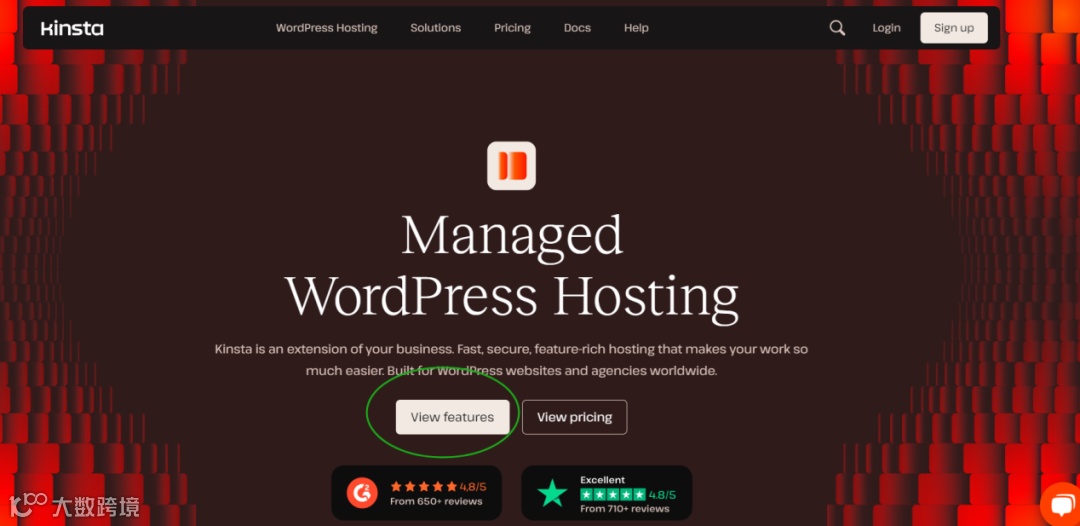Click the Kinsta logo
The height and width of the screenshot is (526, 1080).
(x=72, y=28)
